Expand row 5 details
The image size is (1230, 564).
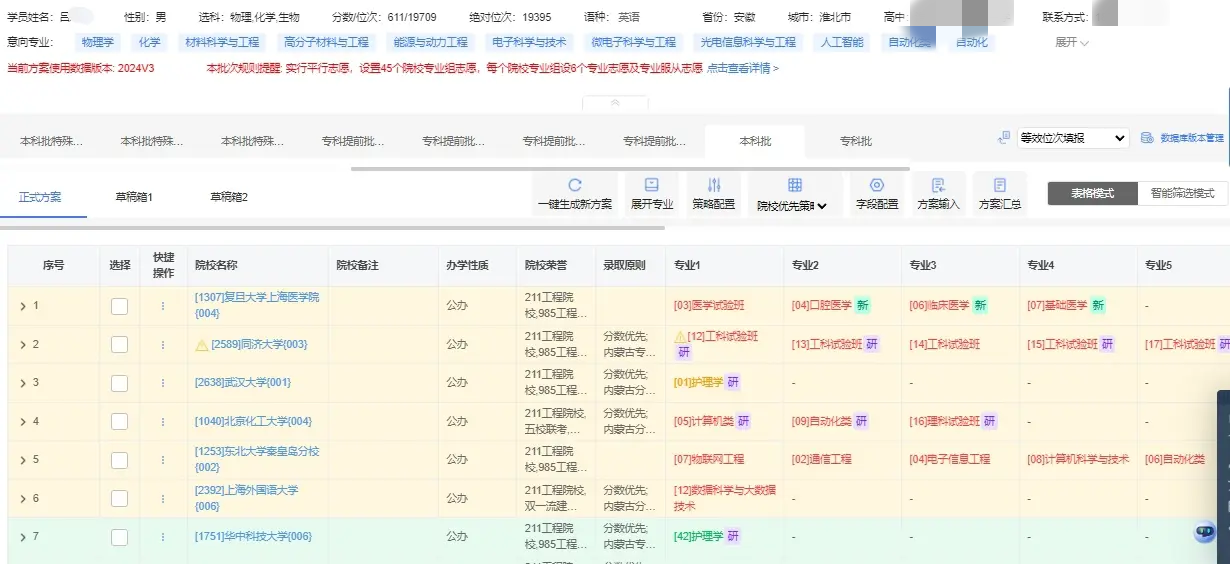coord(23,460)
